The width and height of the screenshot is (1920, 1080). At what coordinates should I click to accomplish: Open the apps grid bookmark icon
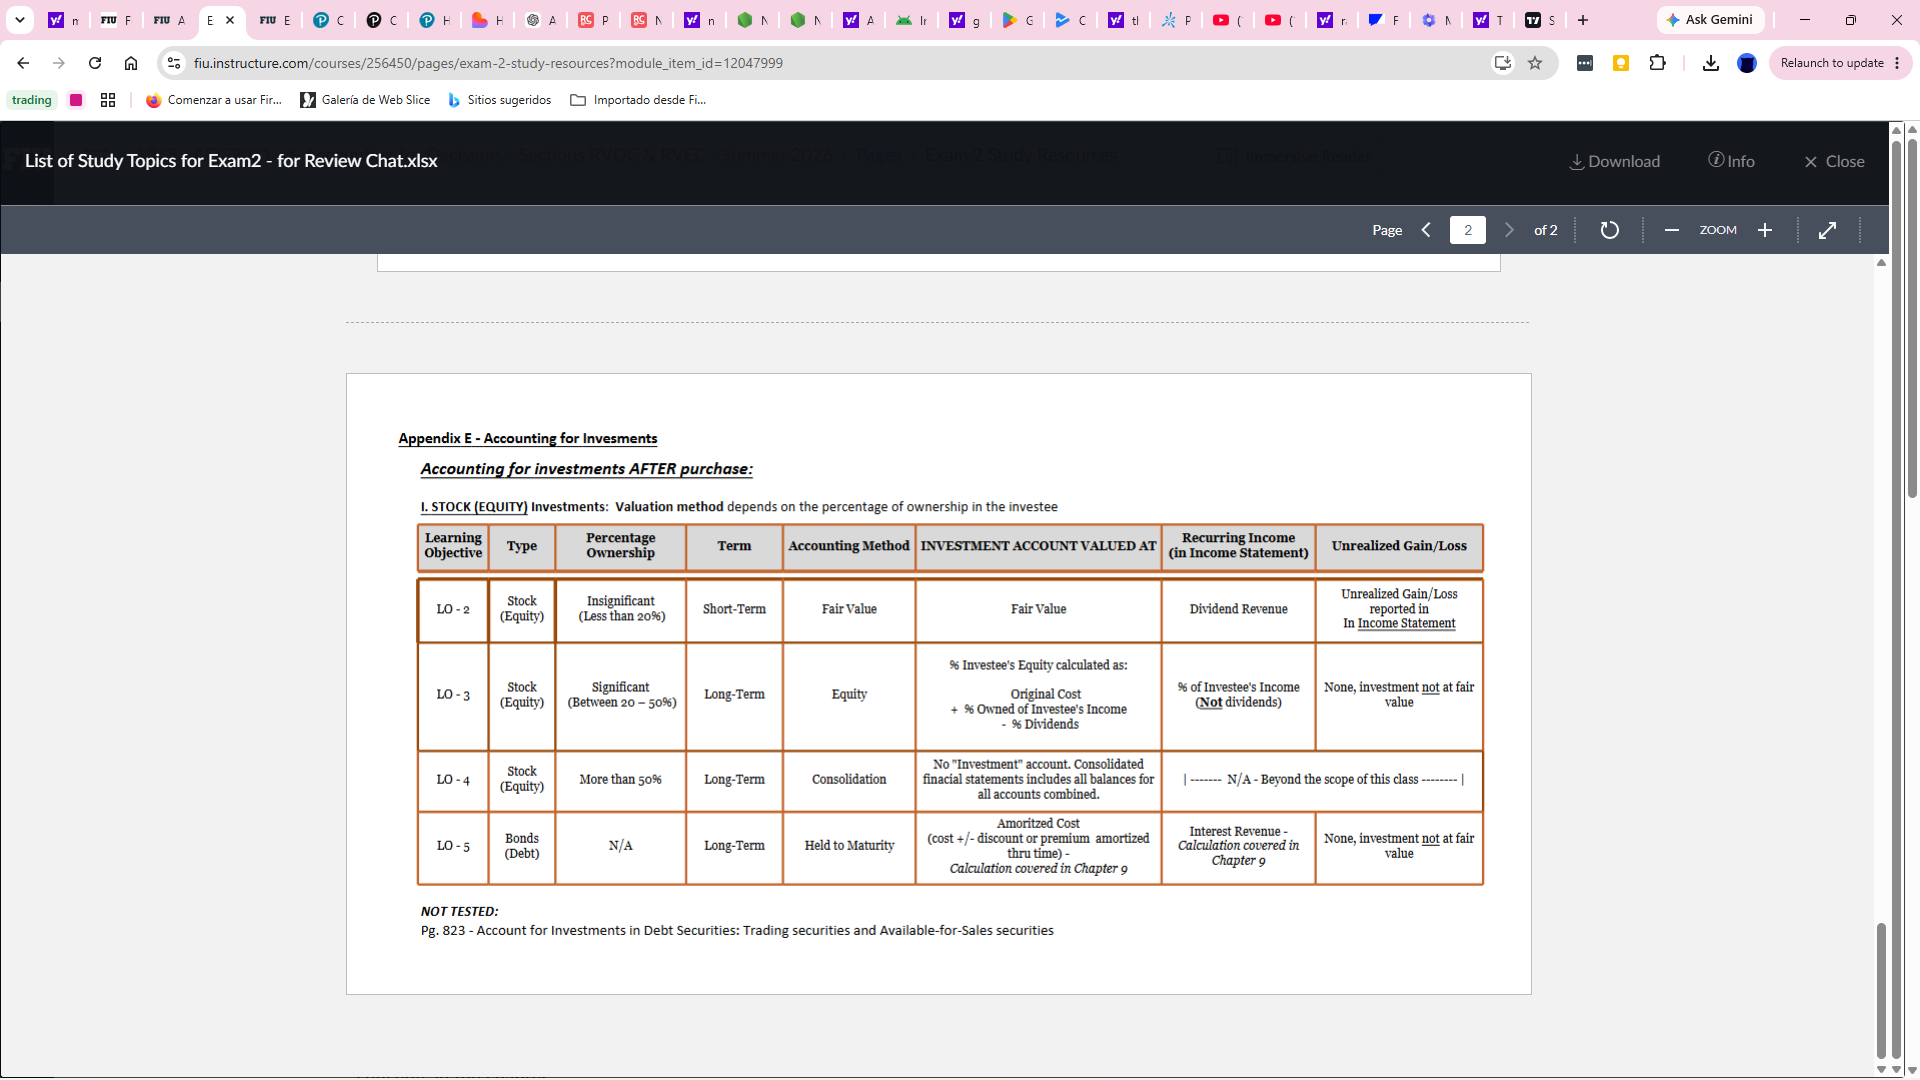(108, 100)
